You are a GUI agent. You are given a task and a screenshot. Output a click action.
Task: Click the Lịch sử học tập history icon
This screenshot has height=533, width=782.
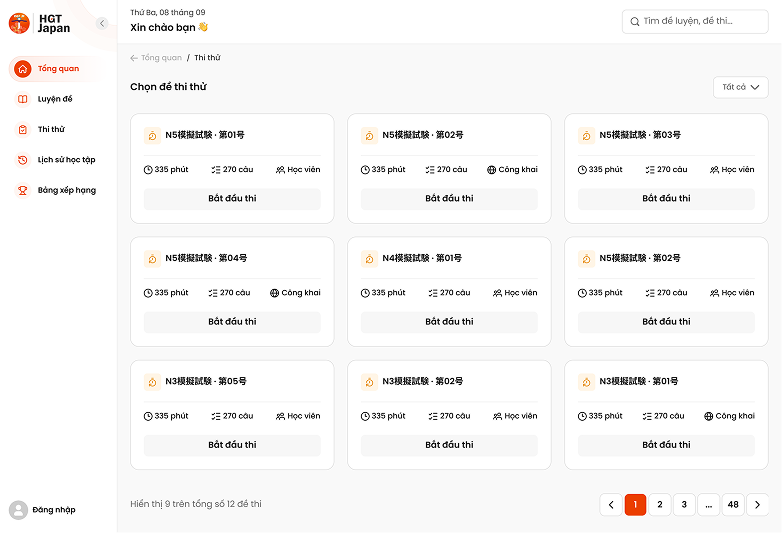[x=22, y=160]
